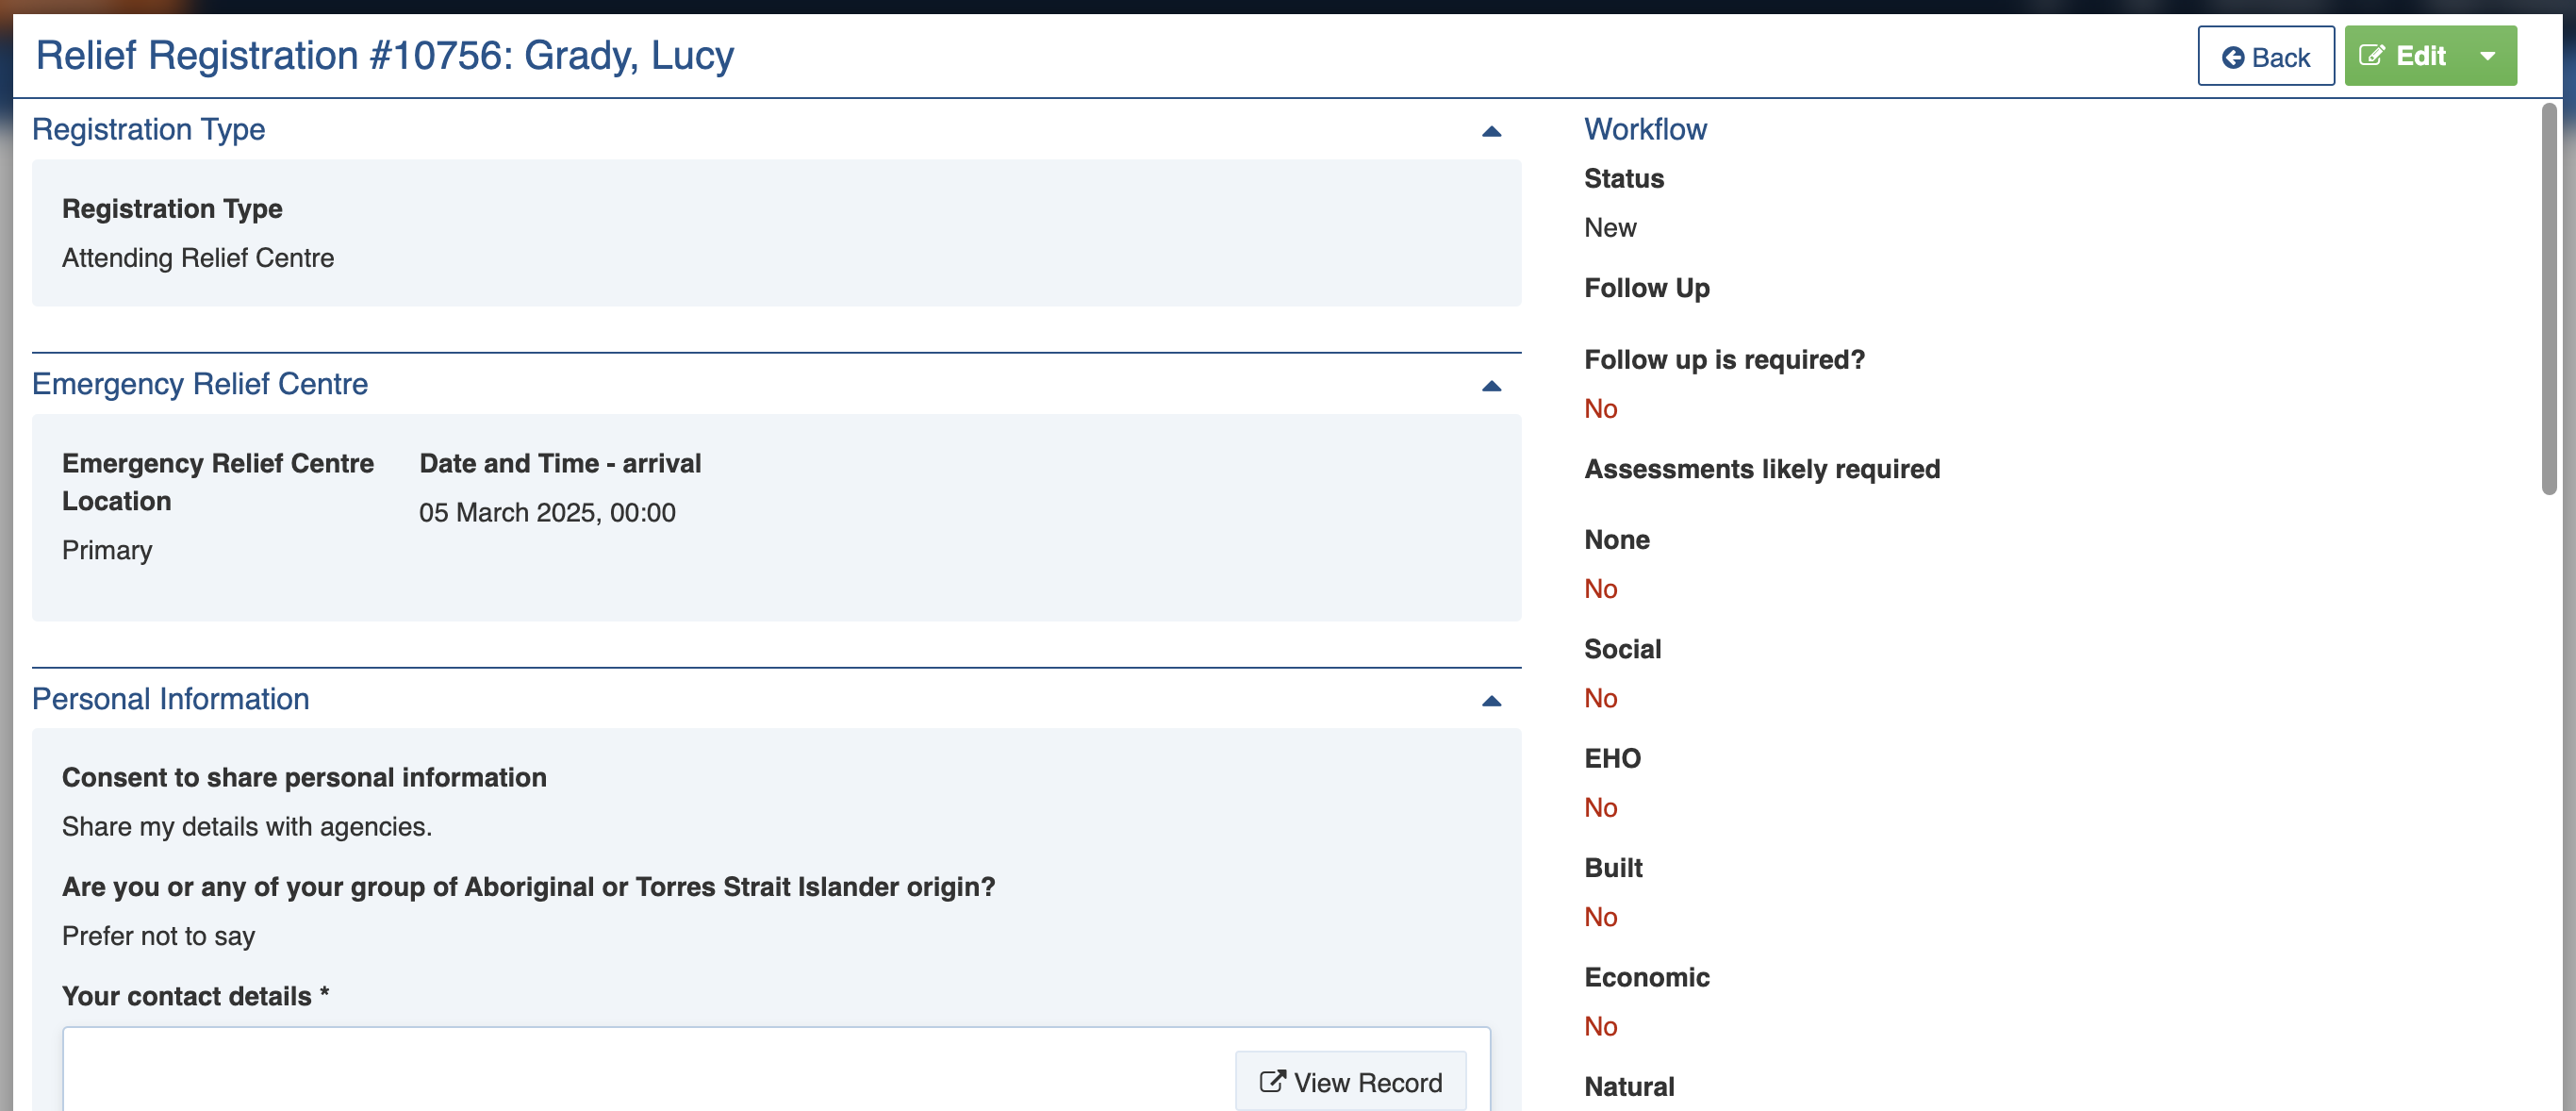Image resolution: width=2576 pixels, height=1111 pixels.
Task: Collapse the Registration Type section
Action: click(1491, 131)
